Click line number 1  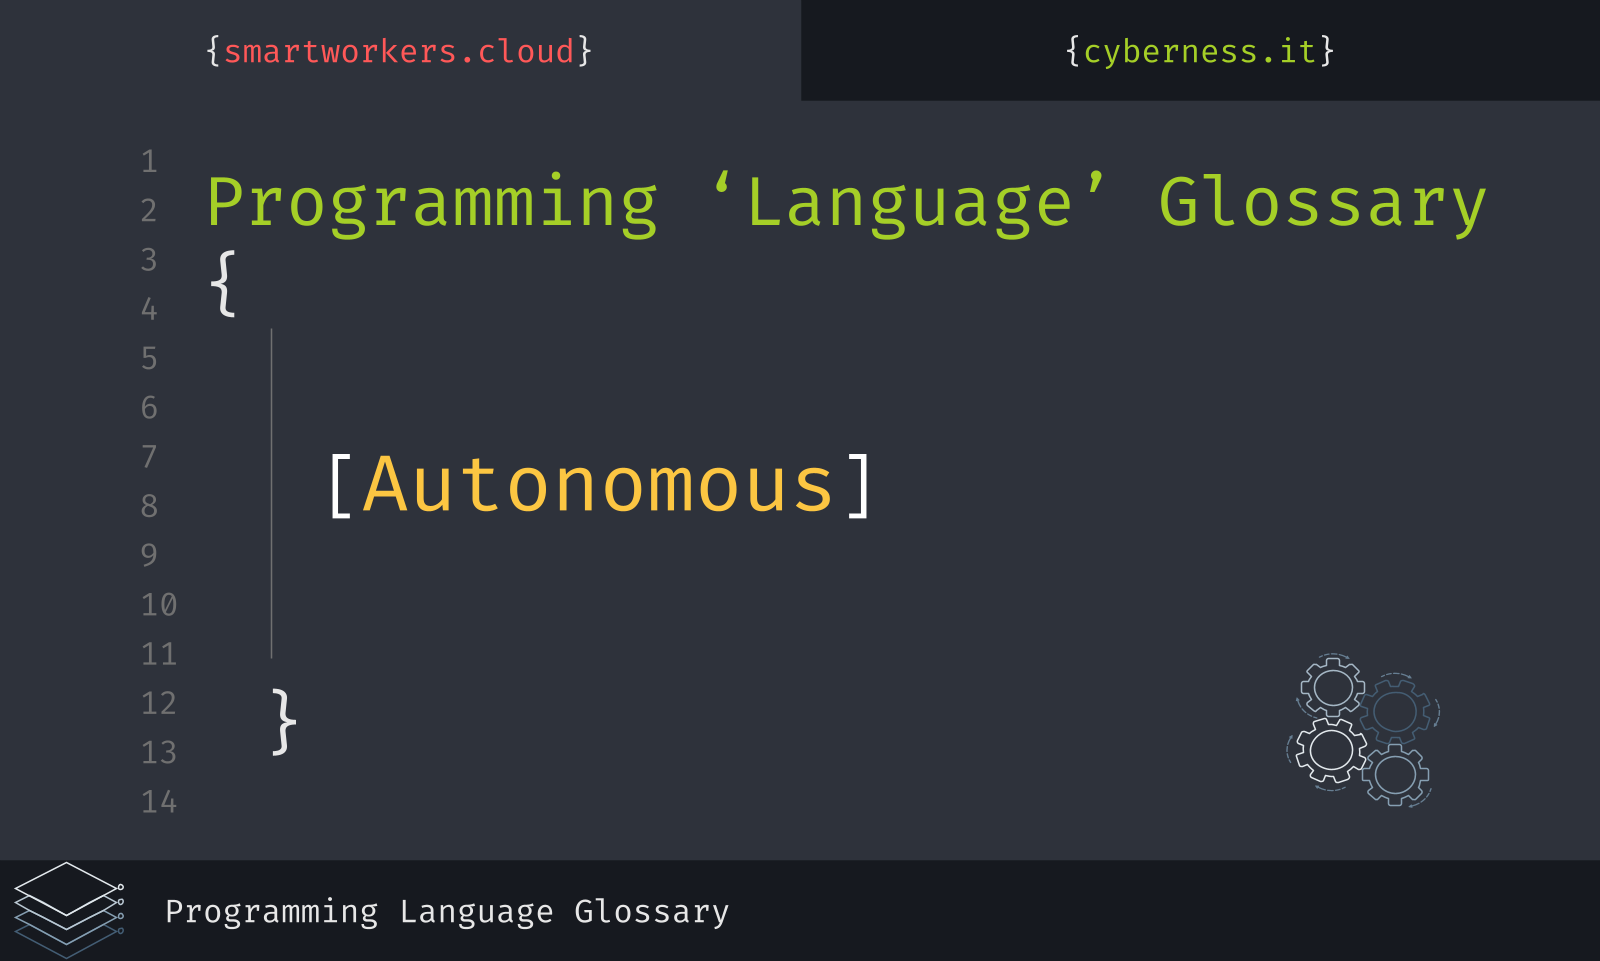pos(149,161)
